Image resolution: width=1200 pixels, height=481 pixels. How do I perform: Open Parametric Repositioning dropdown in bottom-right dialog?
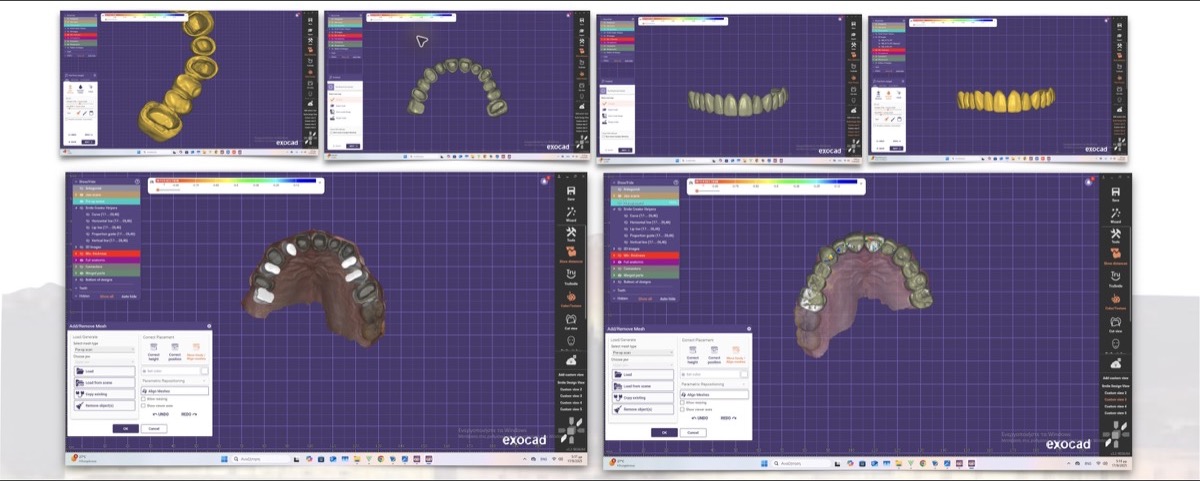pyautogui.click(x=714, y=384)
